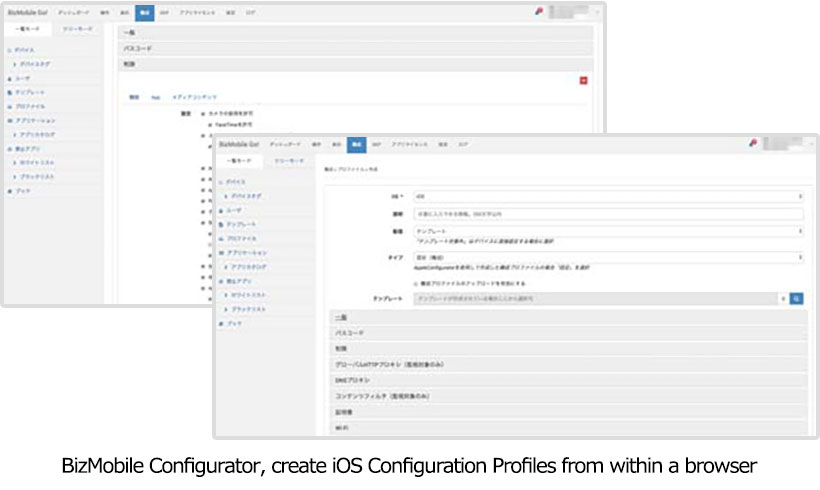Screen dimensions: 820x490
Task: Click the テンプレート icon in the back window sidebar
Action: [9, 93]
